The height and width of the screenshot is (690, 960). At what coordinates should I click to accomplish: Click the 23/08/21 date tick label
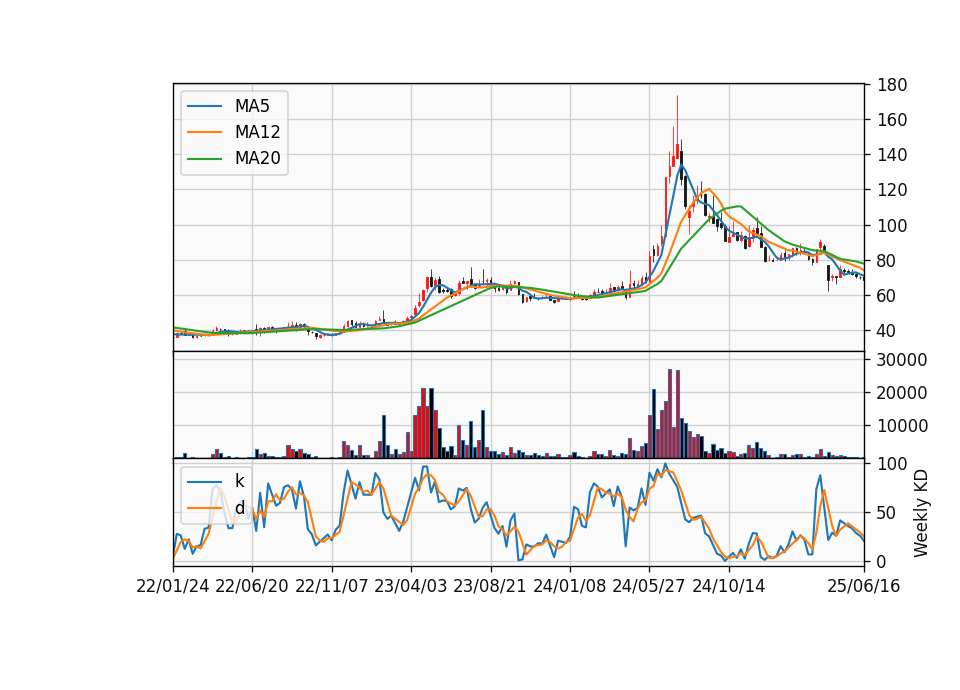pyautogui.click(x=490, y=586)
